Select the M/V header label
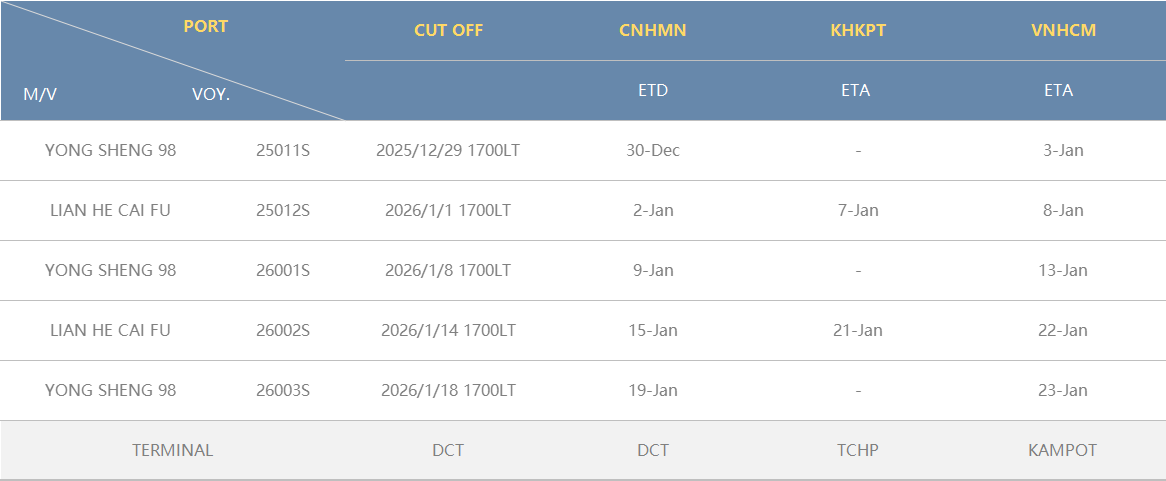 (40, 94)
